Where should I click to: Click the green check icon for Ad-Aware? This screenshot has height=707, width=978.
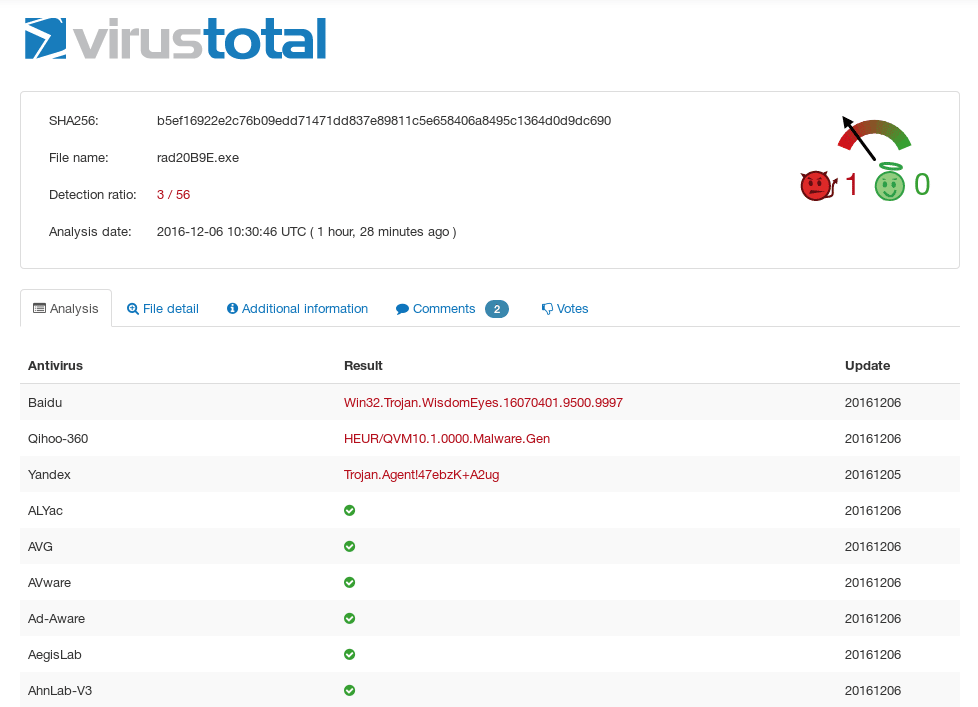[x=349, y=618]
